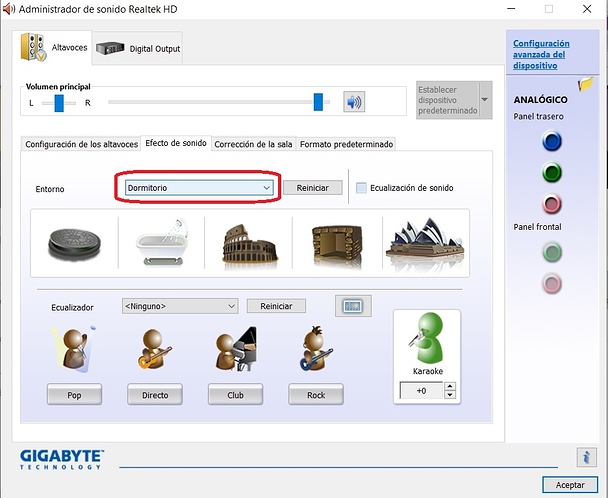Open the Formato predeterminado tab

[346, 144]
